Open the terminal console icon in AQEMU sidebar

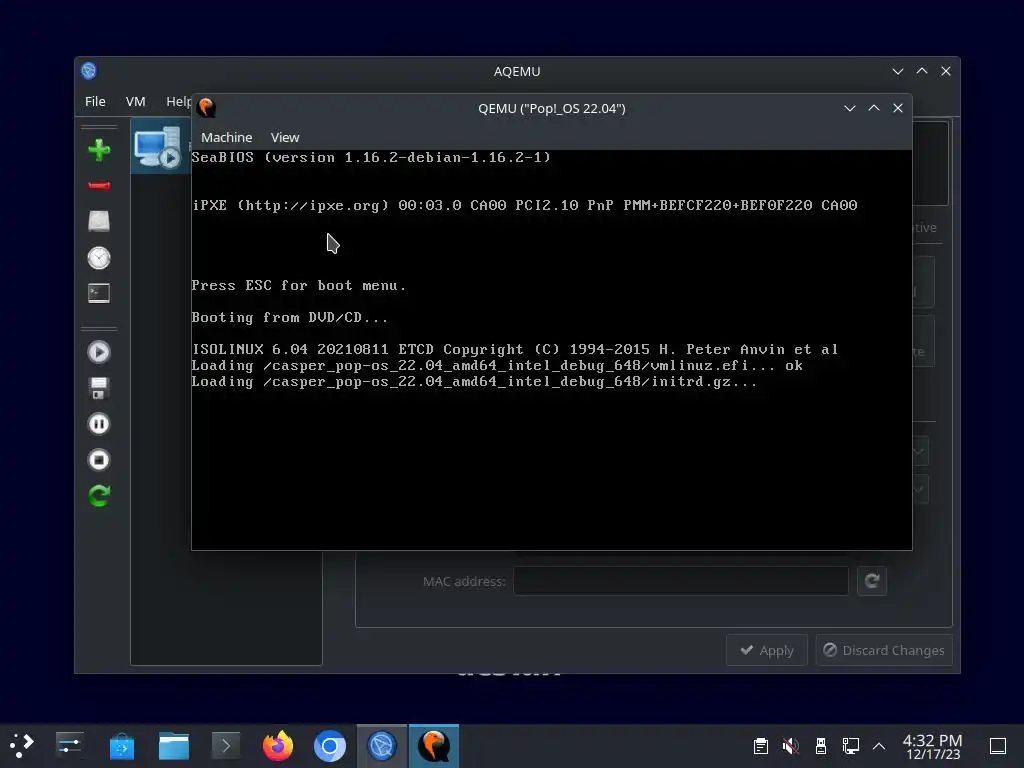[99, 293]
